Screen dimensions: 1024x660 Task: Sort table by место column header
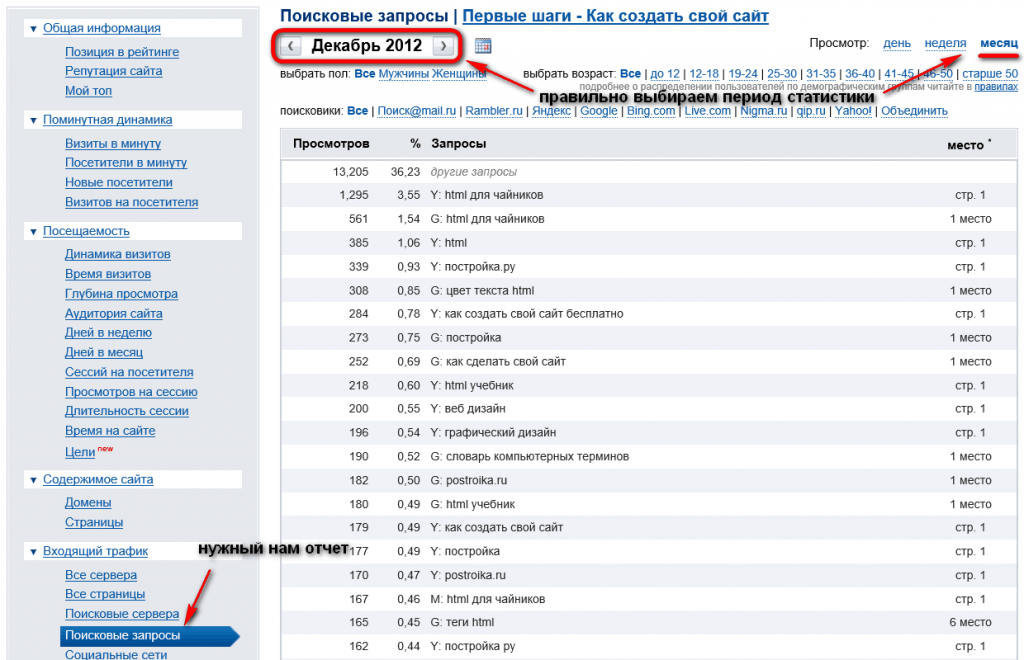[x=966, y=145]
